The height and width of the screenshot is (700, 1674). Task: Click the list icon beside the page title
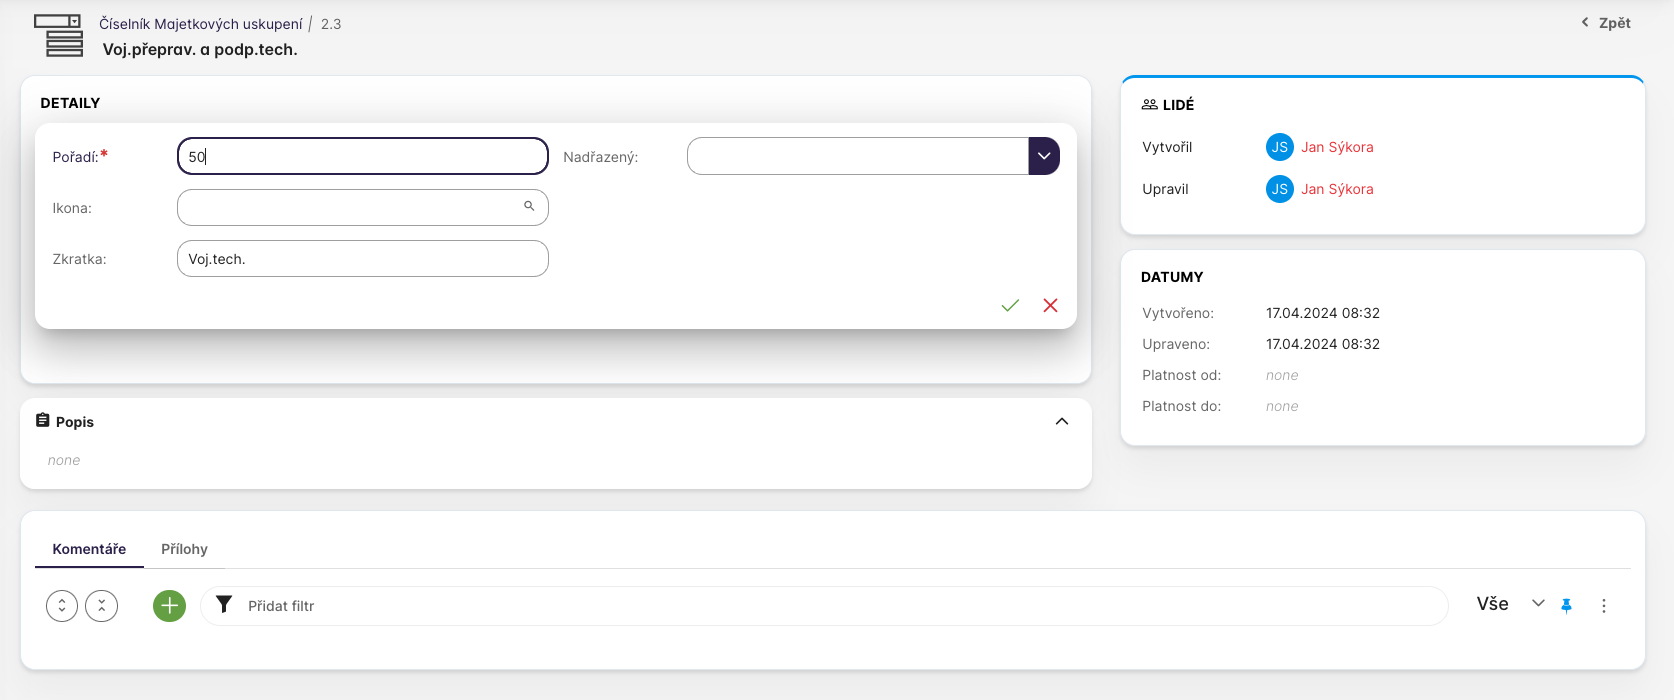[x=58, y=36]
